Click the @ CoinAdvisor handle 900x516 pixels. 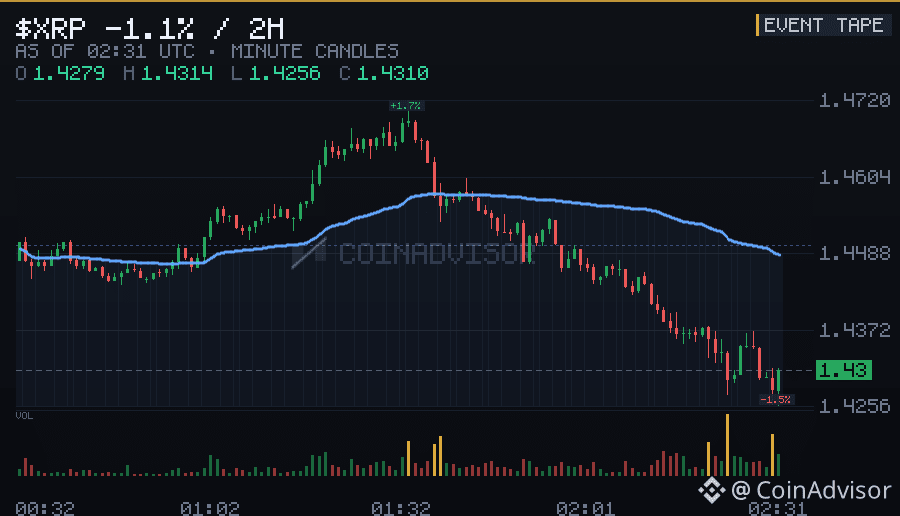pos(811,490)
